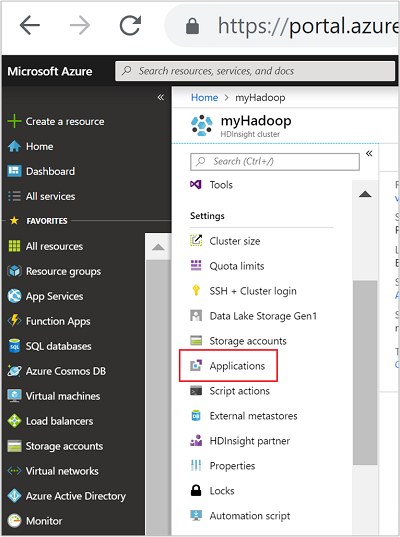Viewport: 400px width, 537px height.
Task: Open Locks settings
Action: [x=222, y=491]
